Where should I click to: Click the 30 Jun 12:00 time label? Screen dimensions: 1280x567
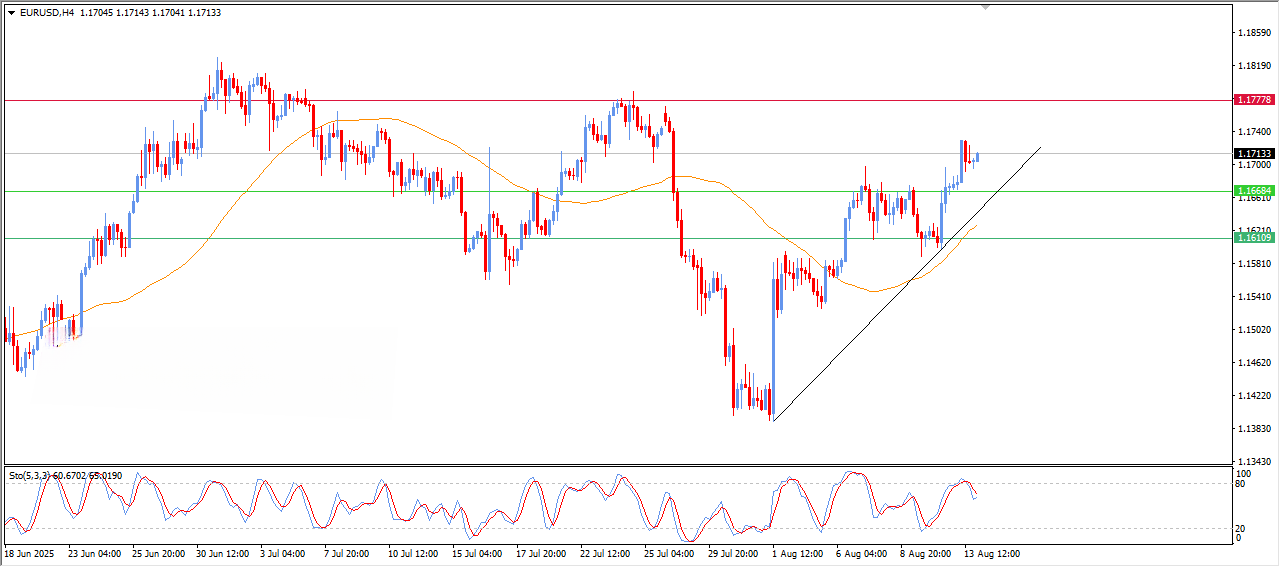click(x=224, y=552)
